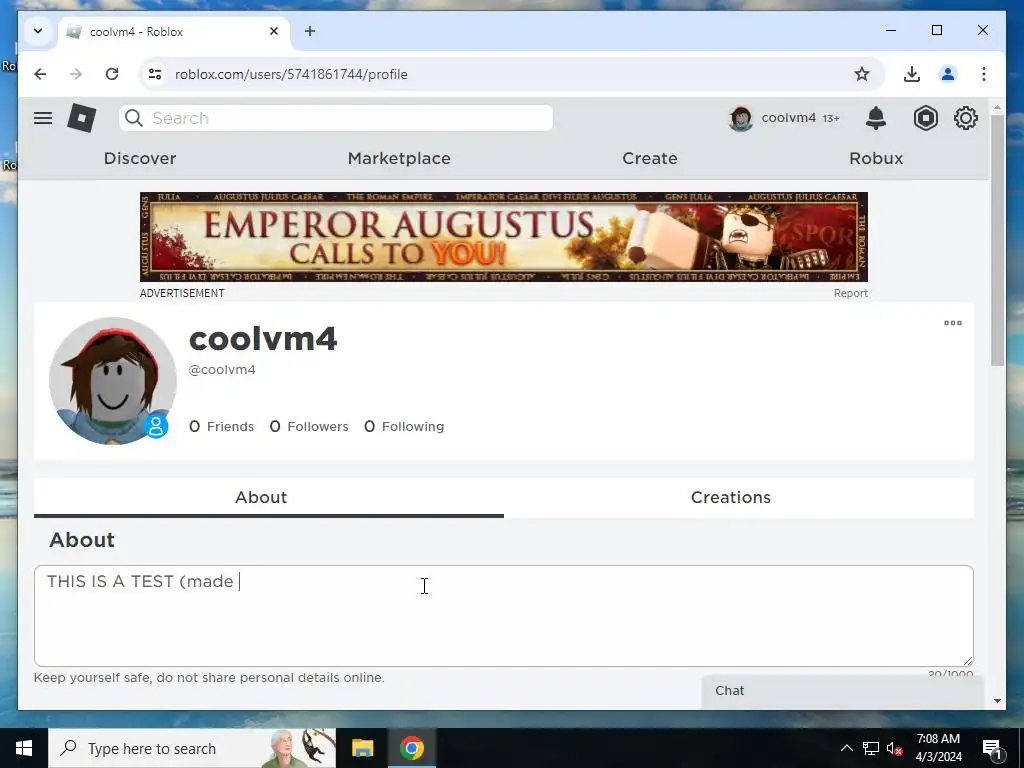View the 0 Friends list
Screen dimensions: 1024x768
coord(221,426)
